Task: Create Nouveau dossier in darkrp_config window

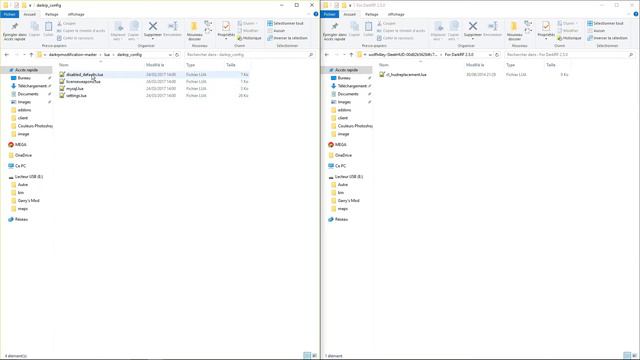Action: click(194, 31)
